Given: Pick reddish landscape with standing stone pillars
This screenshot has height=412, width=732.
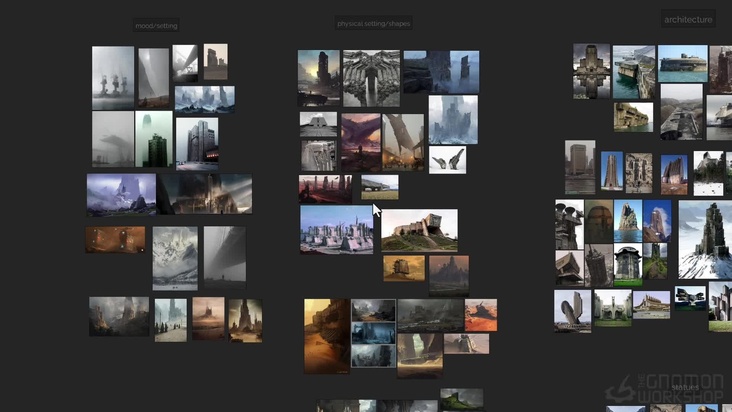Looking at the screenshot, I should click(x=325, y=189).
